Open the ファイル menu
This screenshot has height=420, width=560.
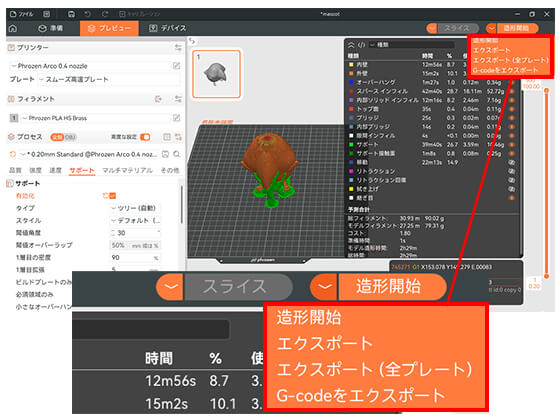click(22, 14)
